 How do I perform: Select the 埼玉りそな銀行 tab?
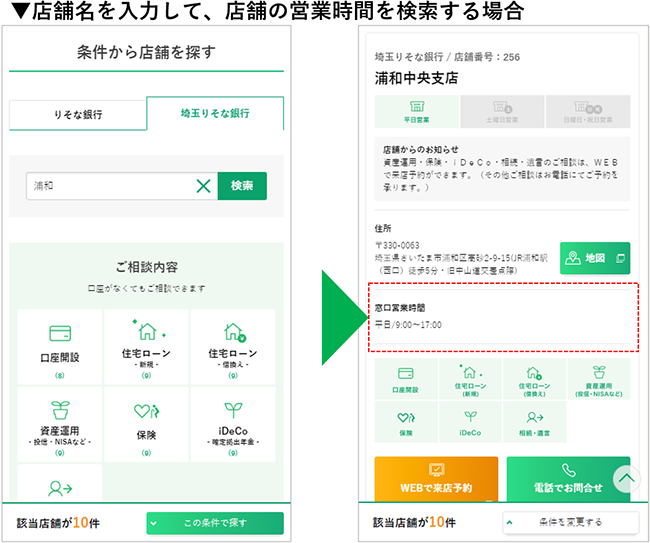(215, 113)
